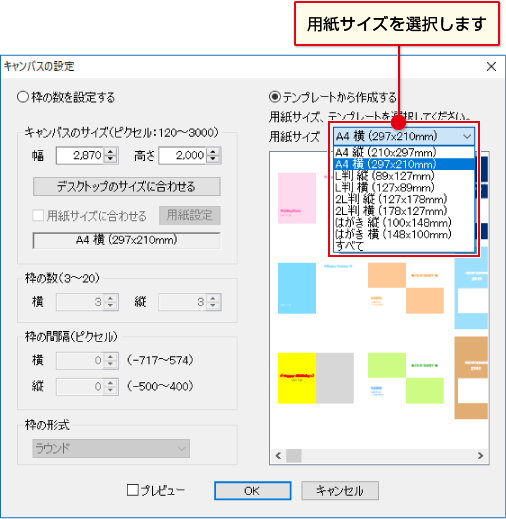Choose the light blue template thumbnail
The width and height of the screenshot is (506, 519).
(x=297, y=288)
